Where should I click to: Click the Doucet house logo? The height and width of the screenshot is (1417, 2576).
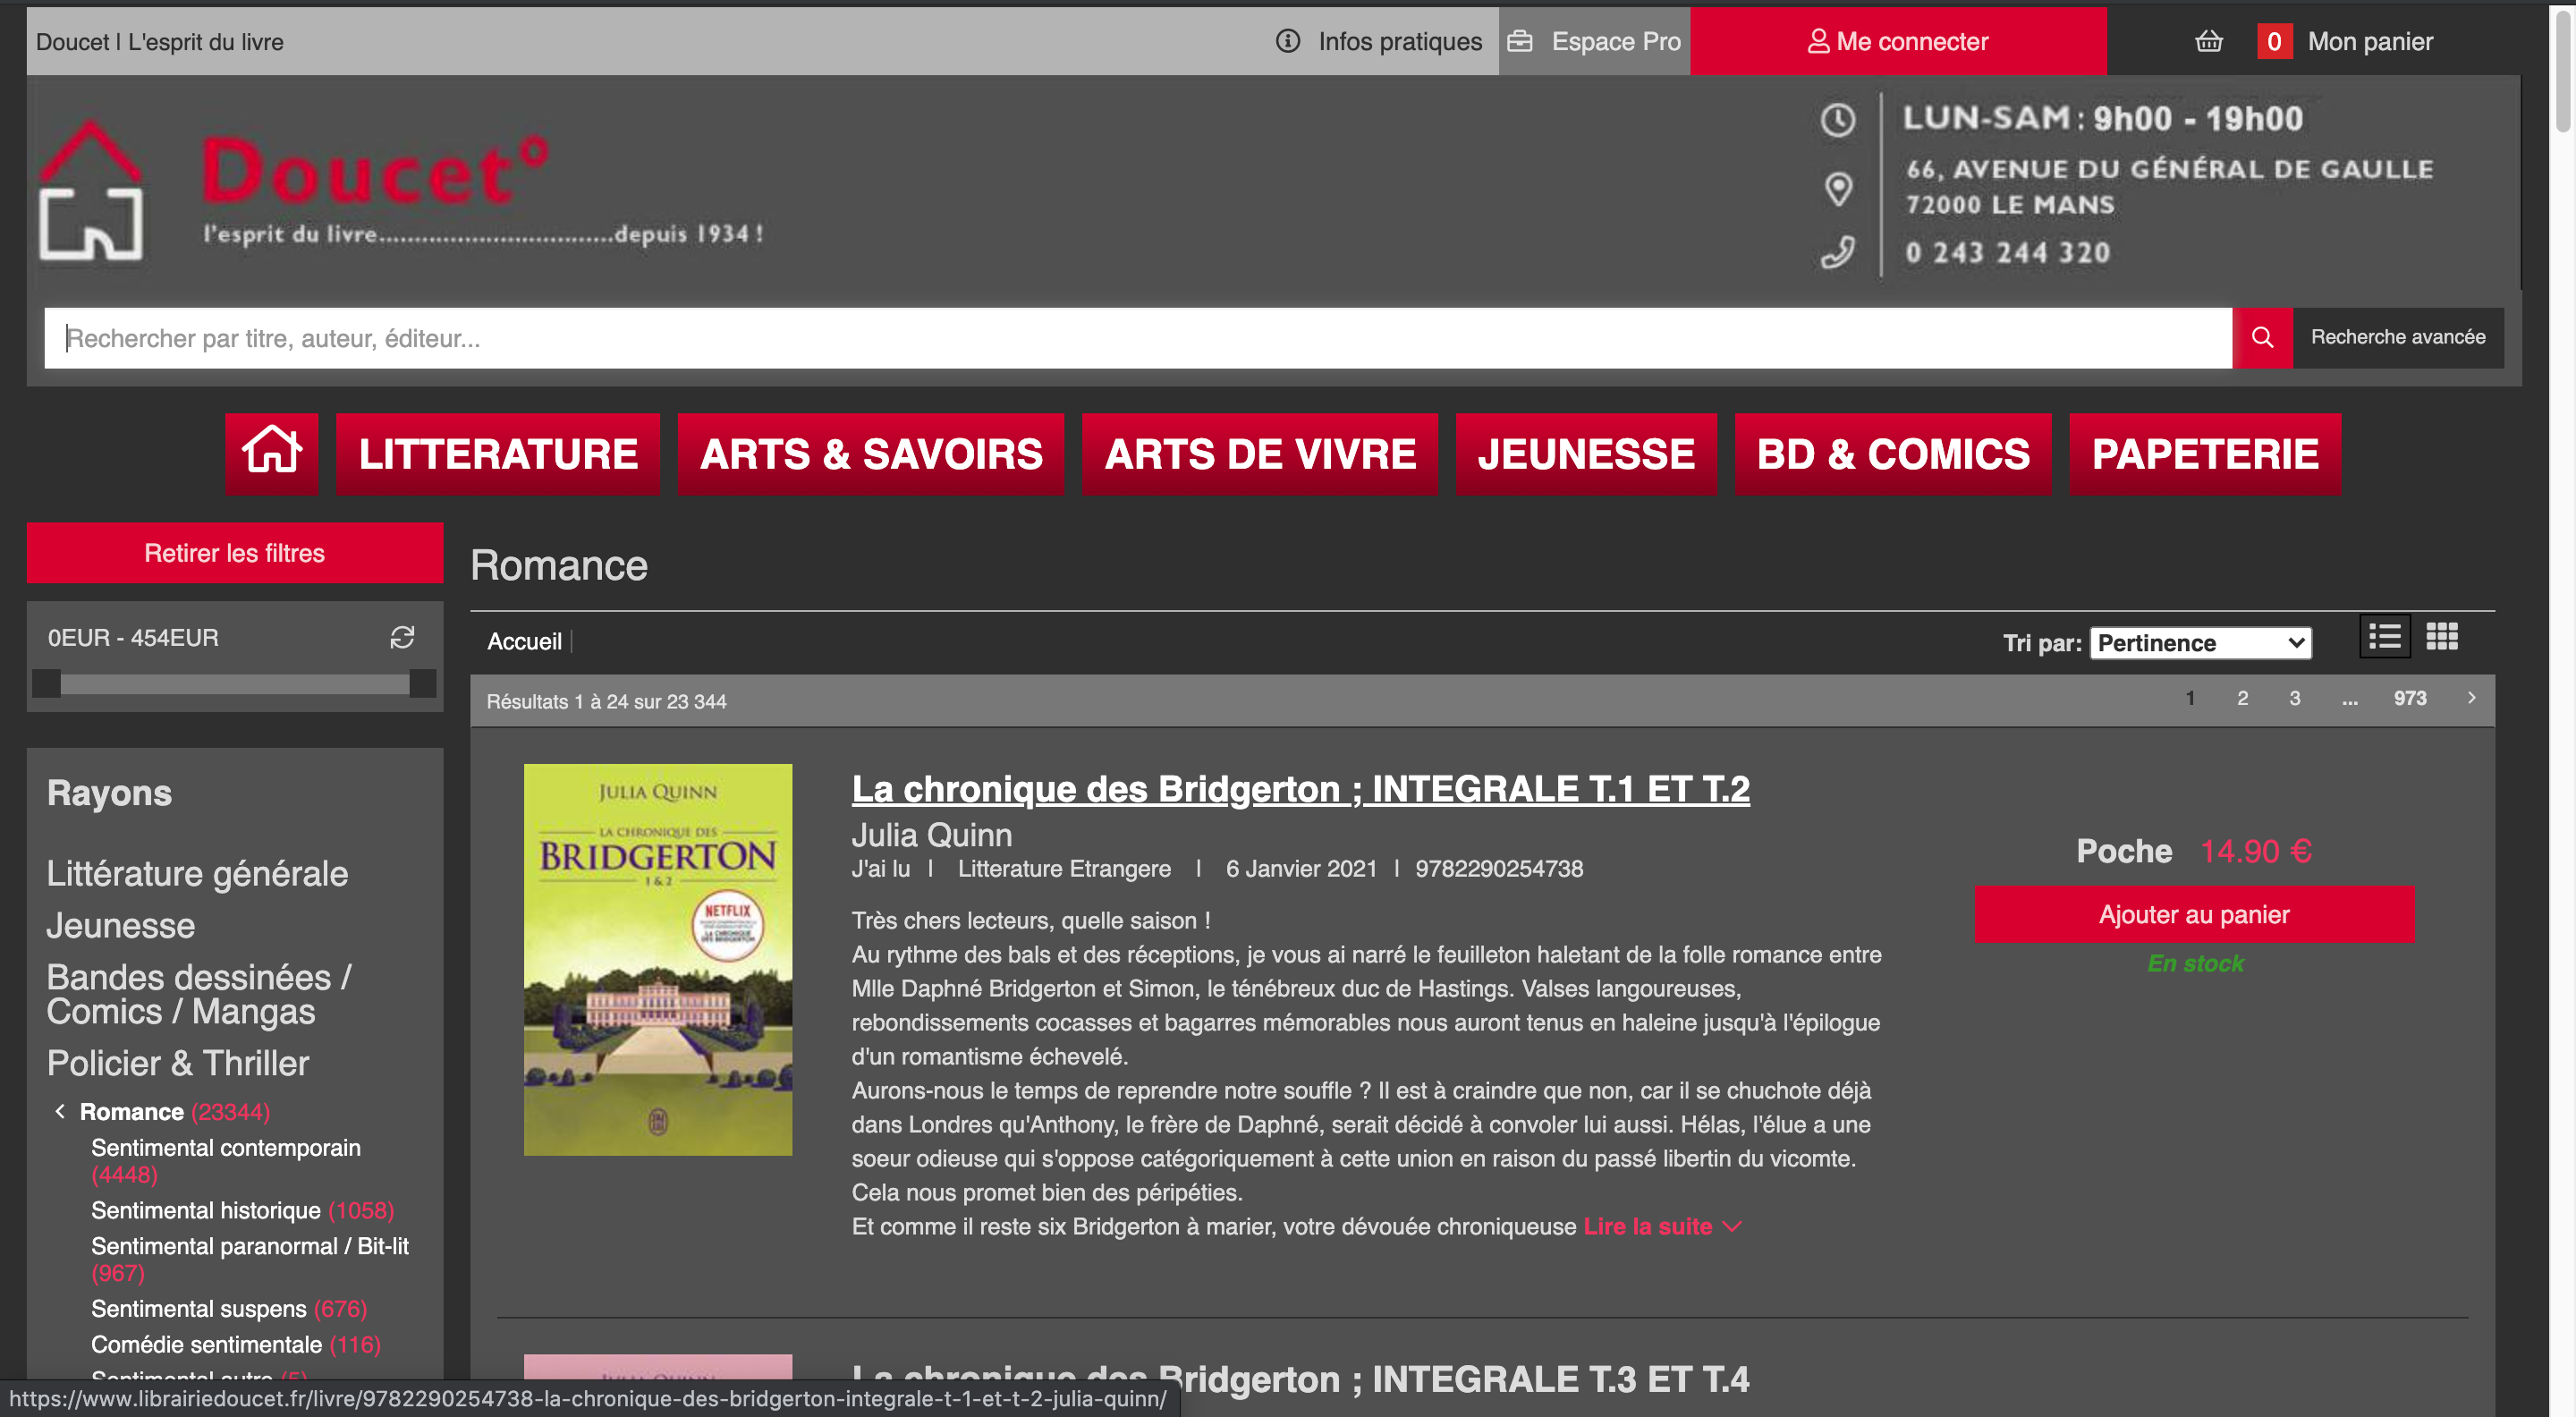90,191
